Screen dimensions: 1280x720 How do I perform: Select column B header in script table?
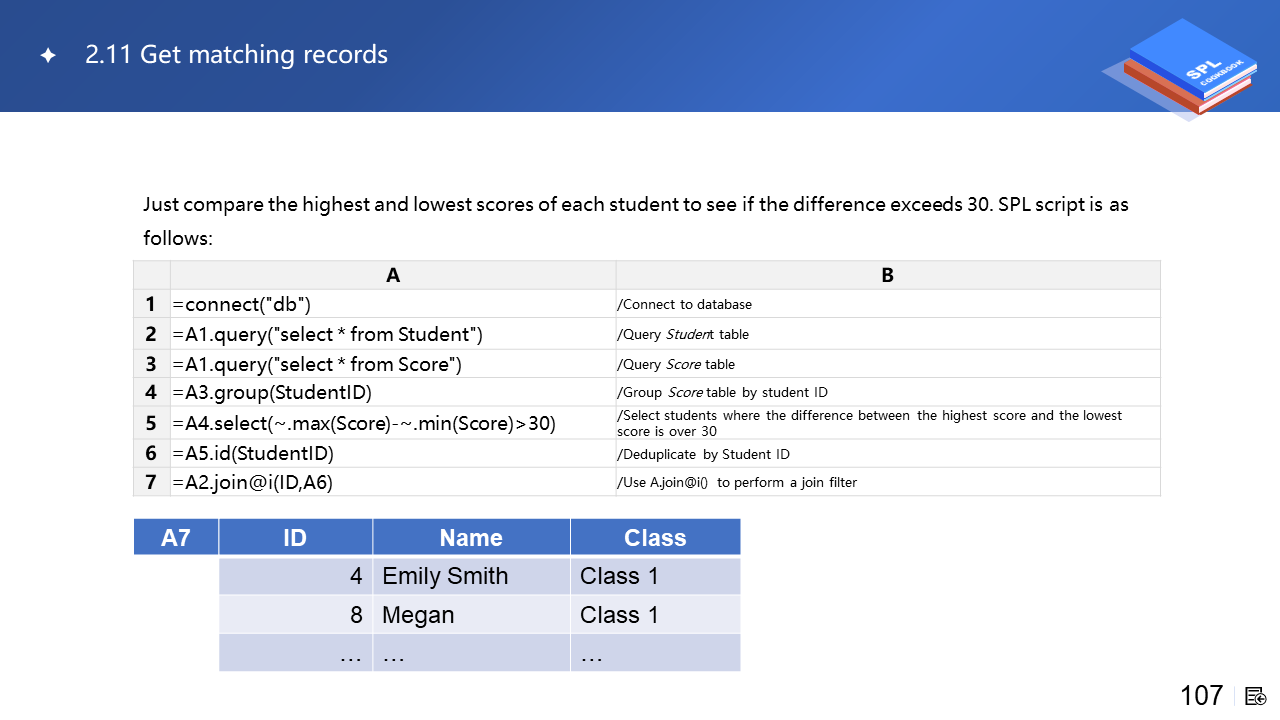pyautogui.click(x=887, y=275)
